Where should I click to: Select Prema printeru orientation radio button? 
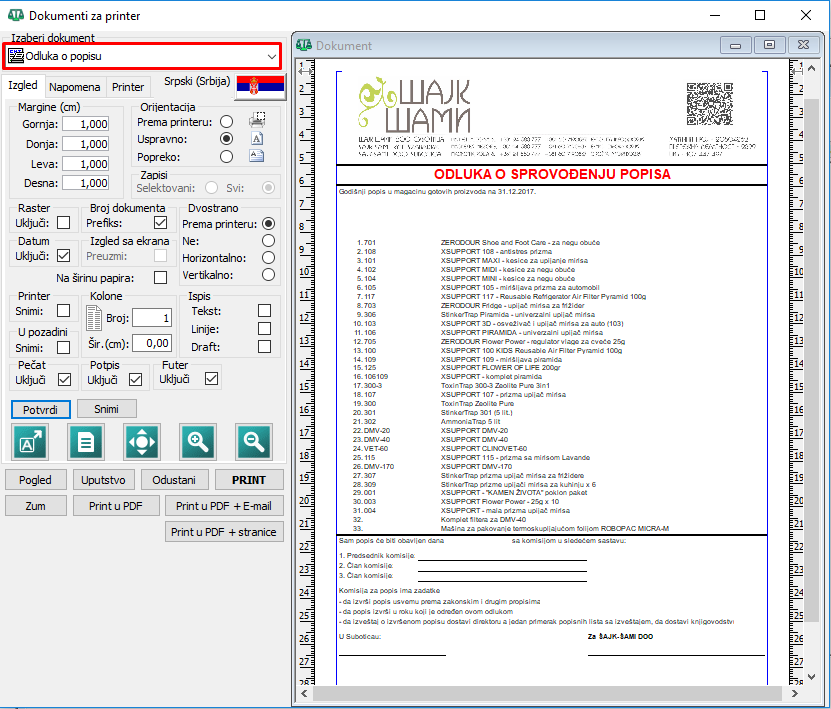point(226,122)
